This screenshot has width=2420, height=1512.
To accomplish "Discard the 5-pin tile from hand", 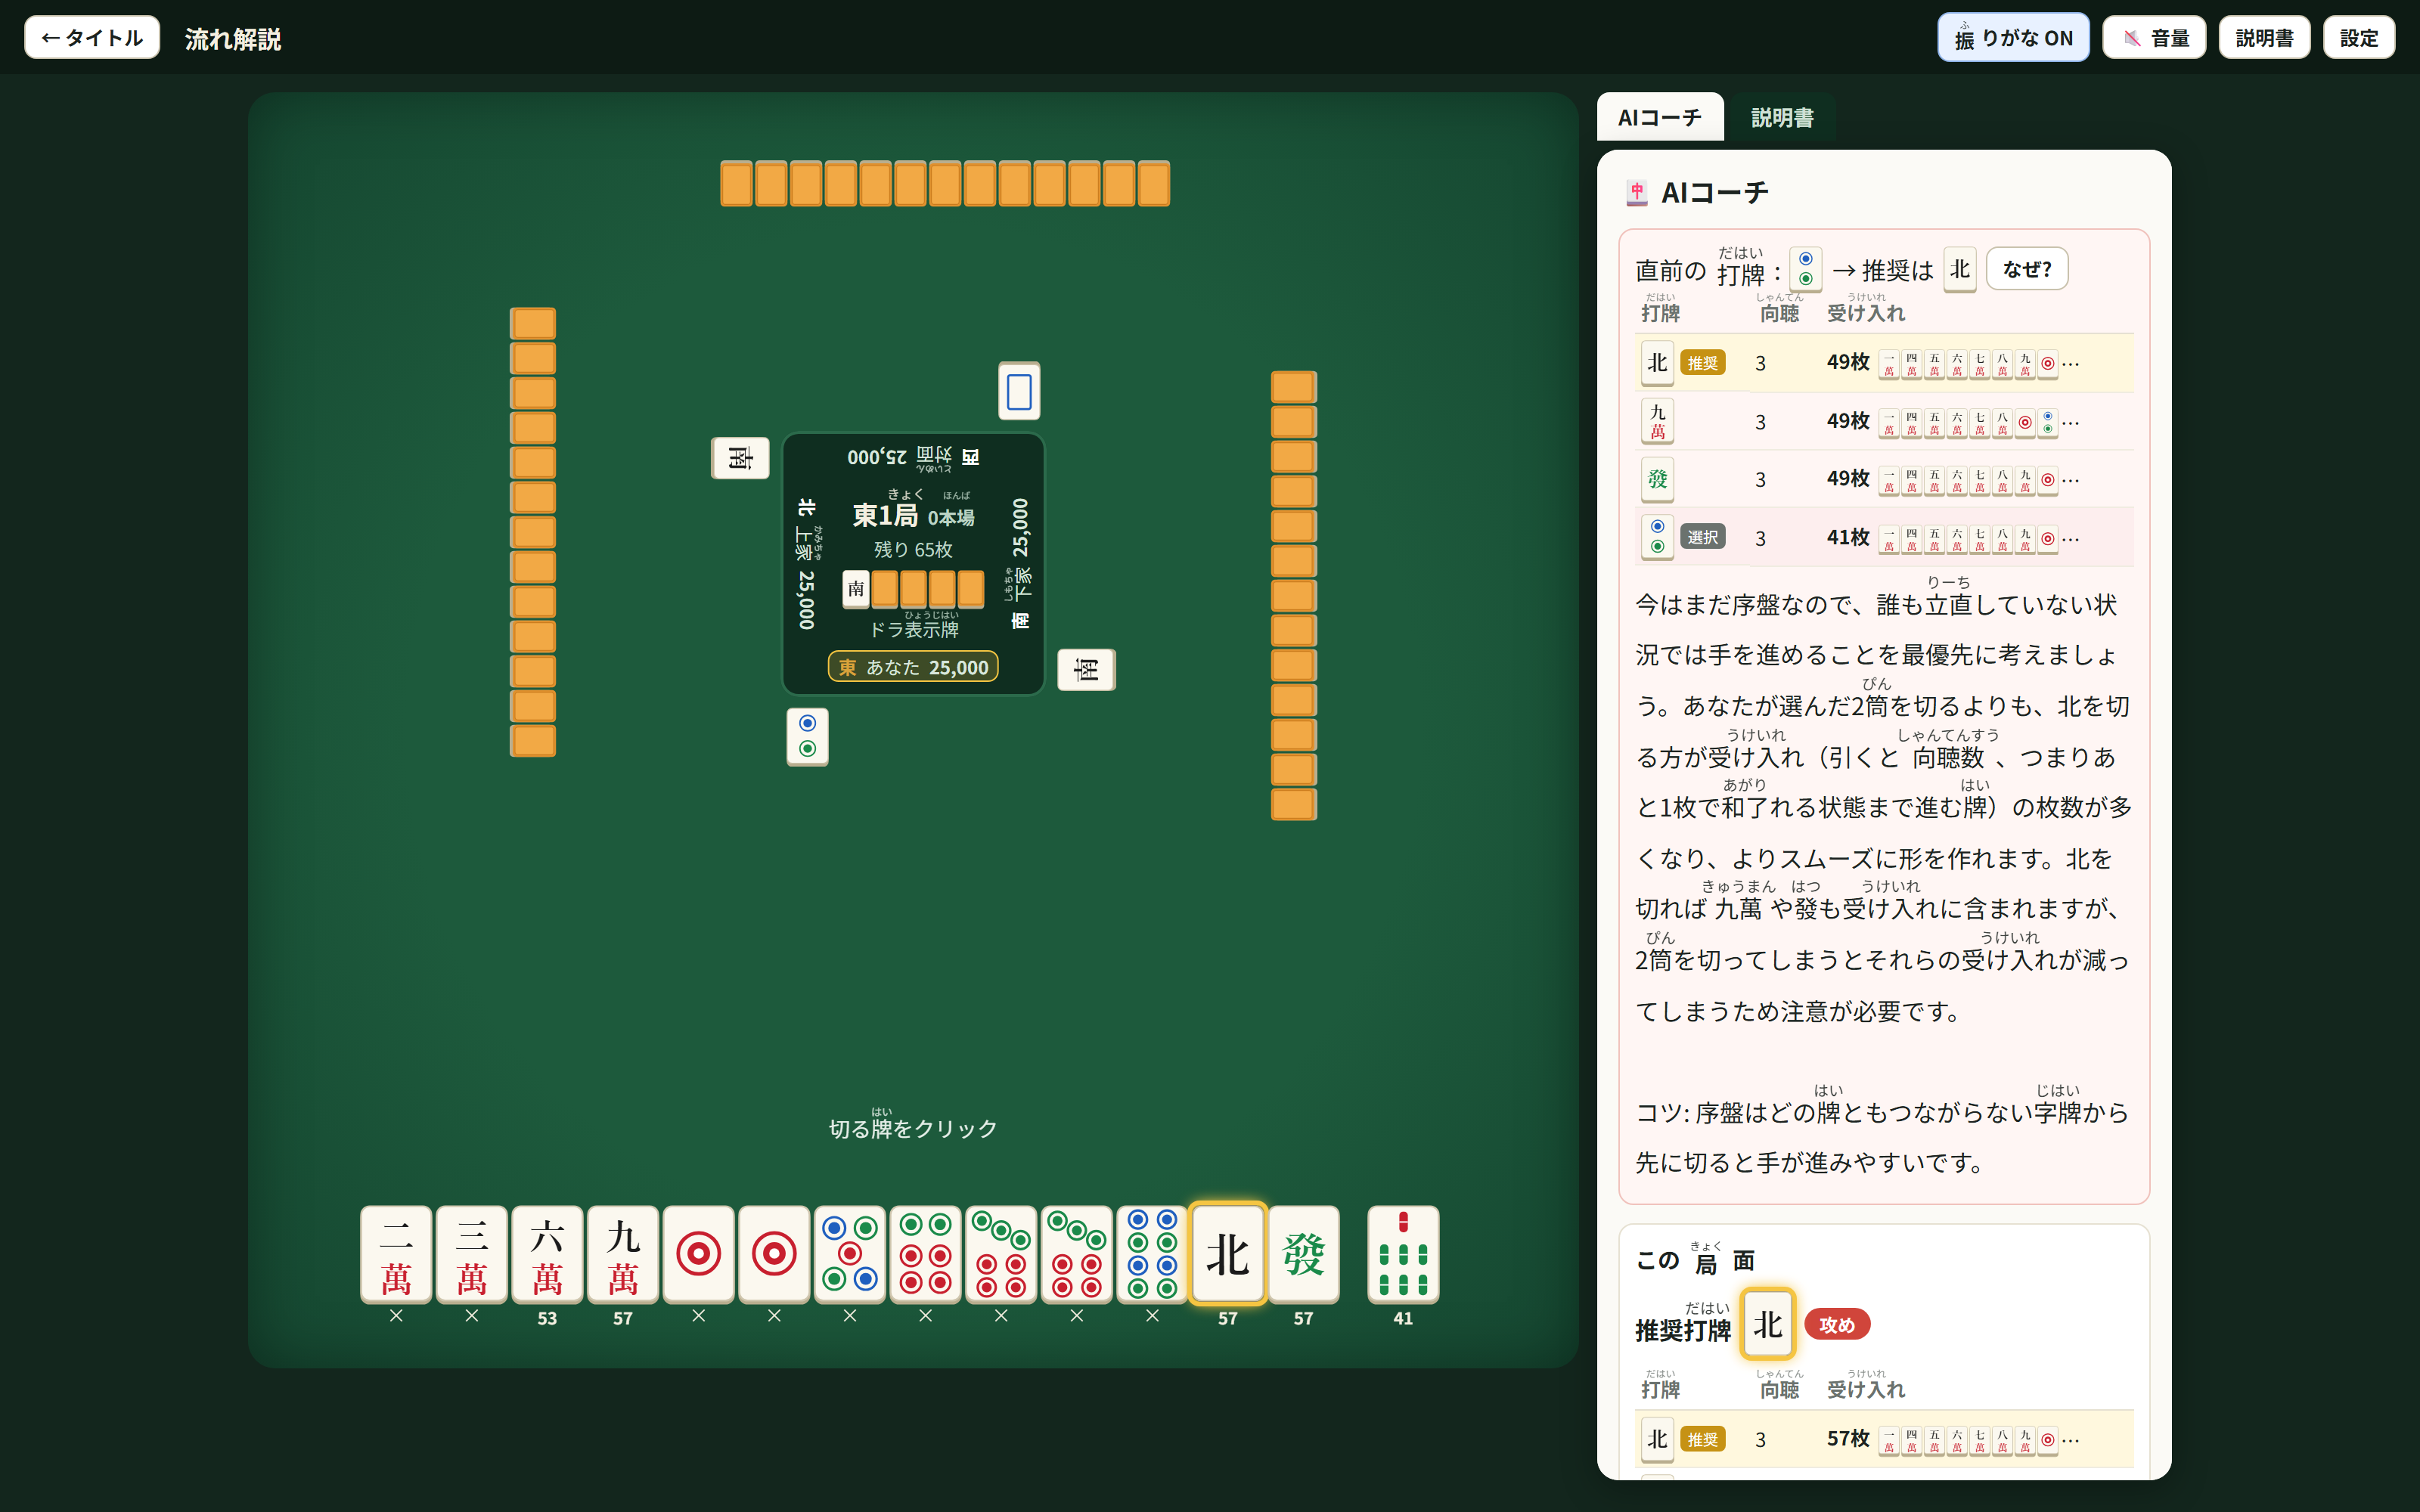I will coord(850,1254).
